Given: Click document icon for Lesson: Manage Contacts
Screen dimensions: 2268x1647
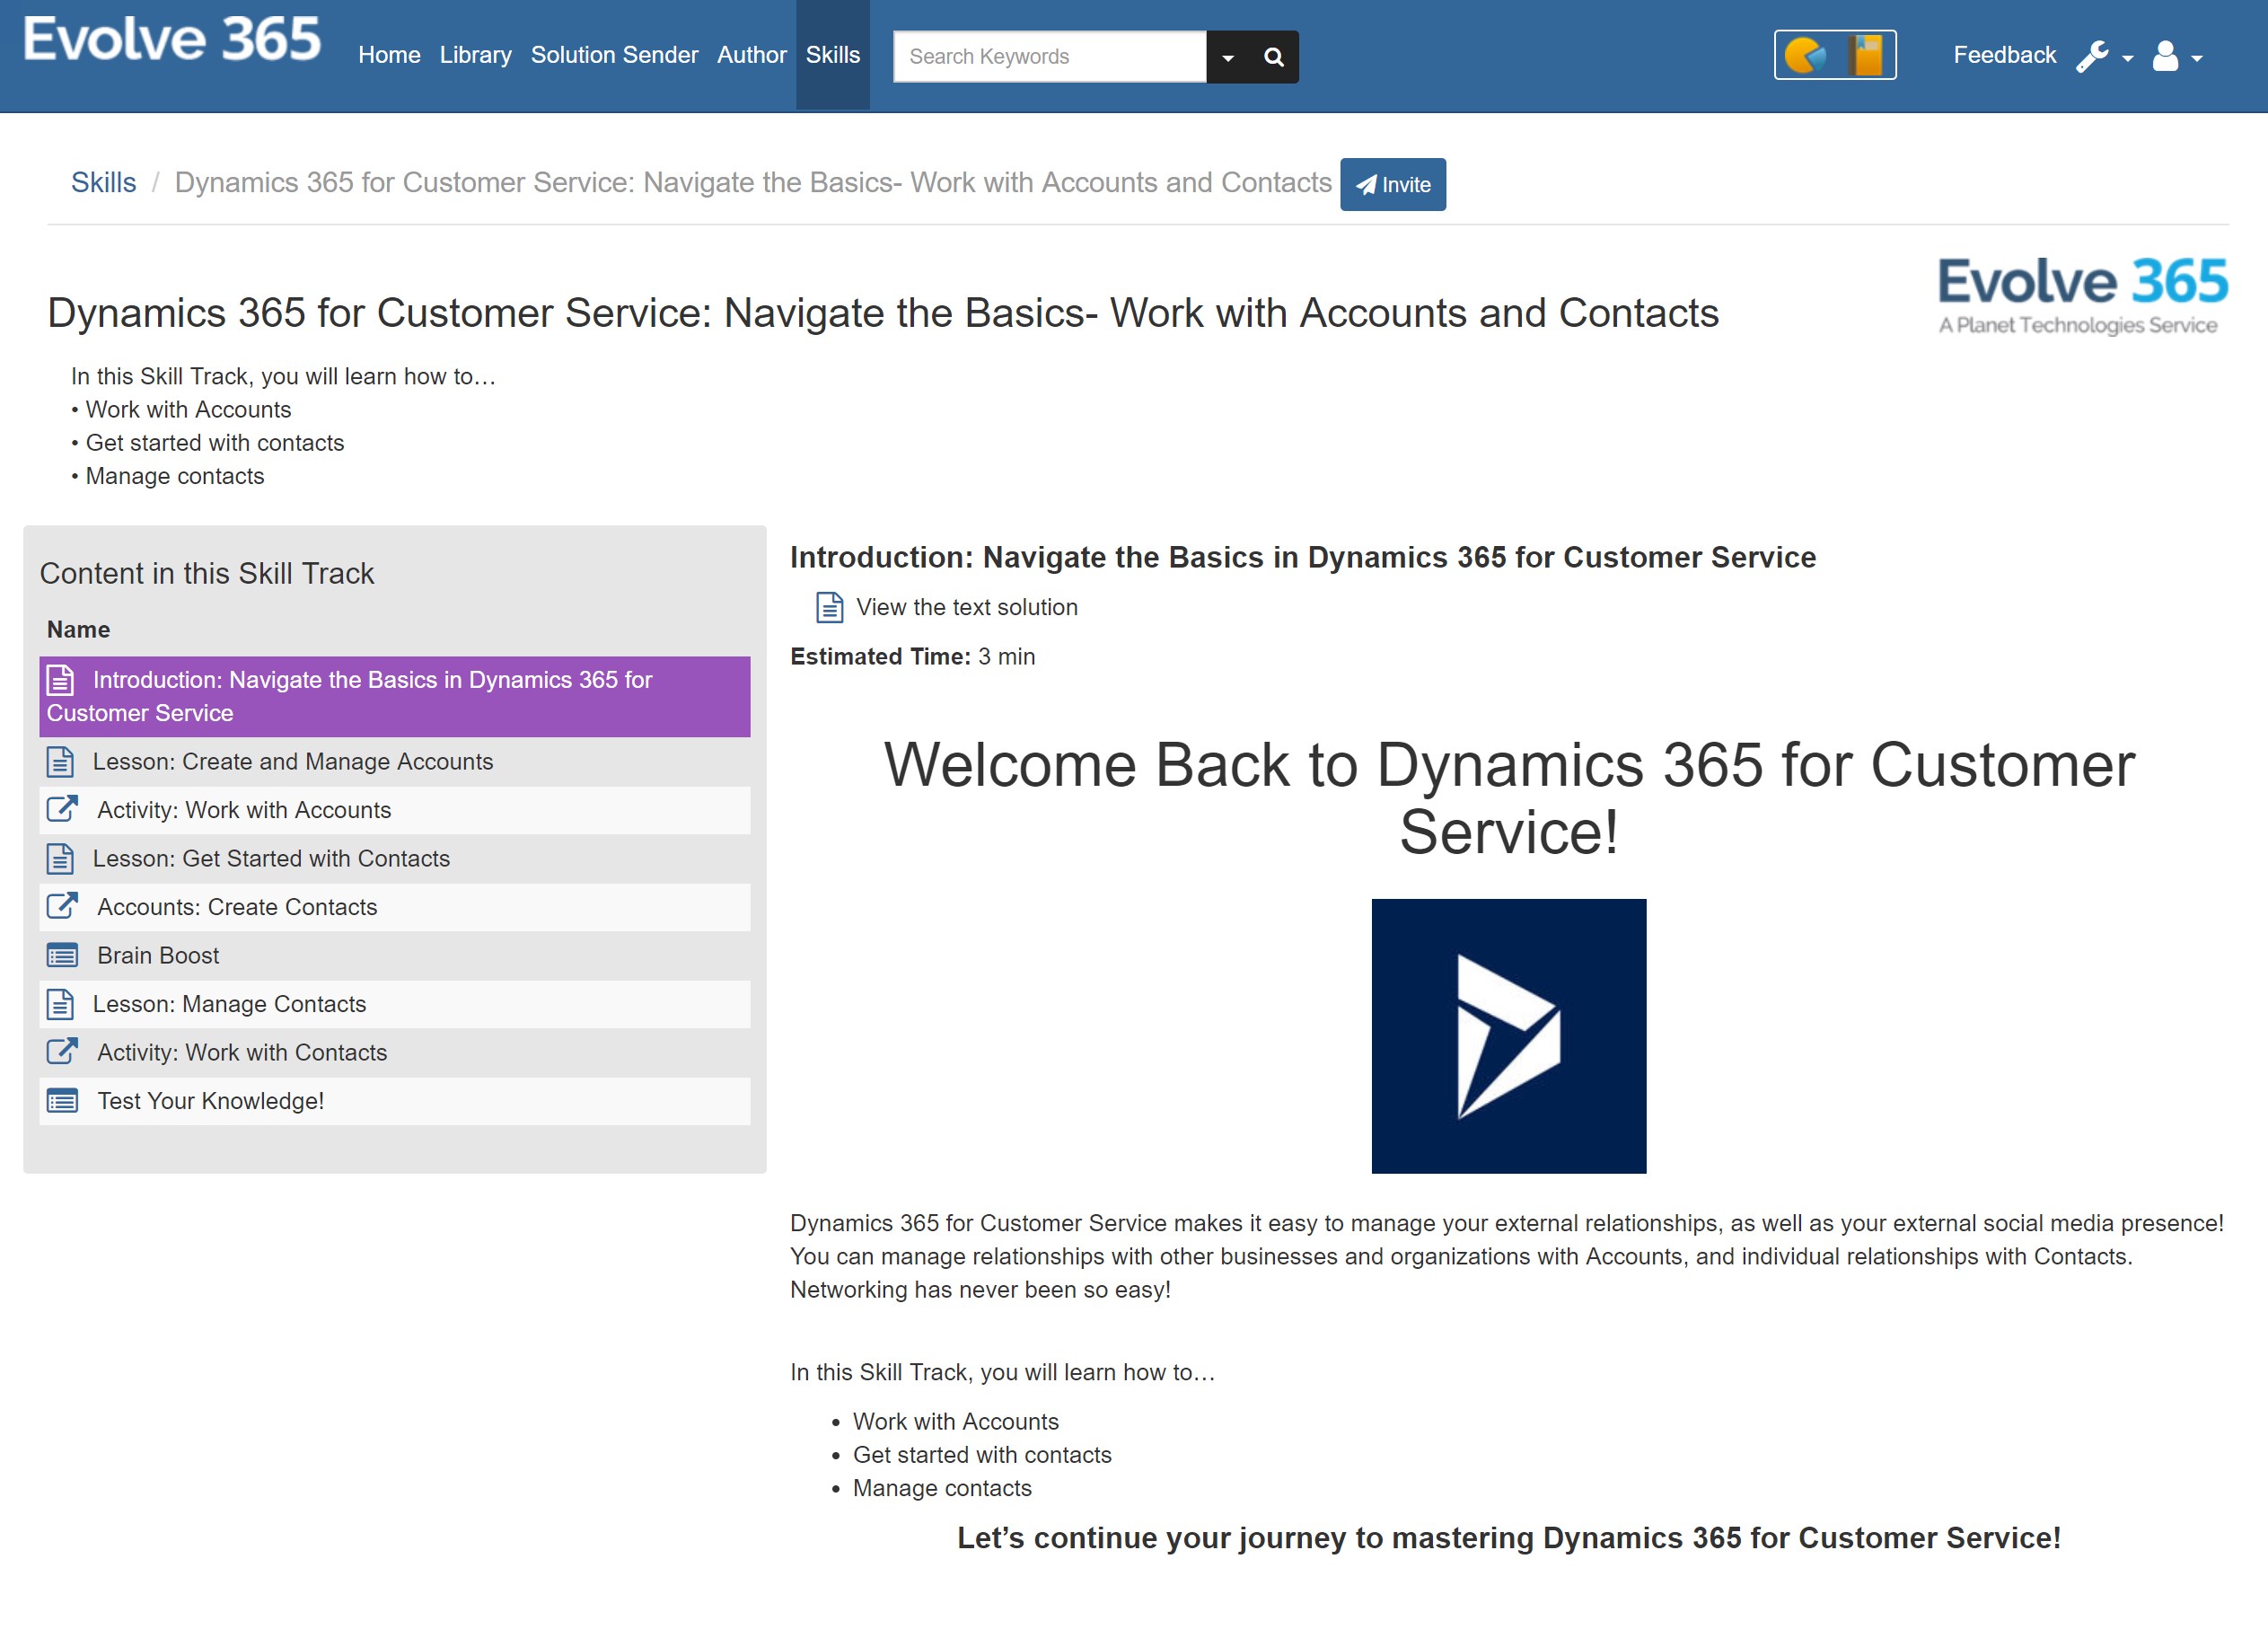Looking at the screenshot, I should [x=61, y=1004].
